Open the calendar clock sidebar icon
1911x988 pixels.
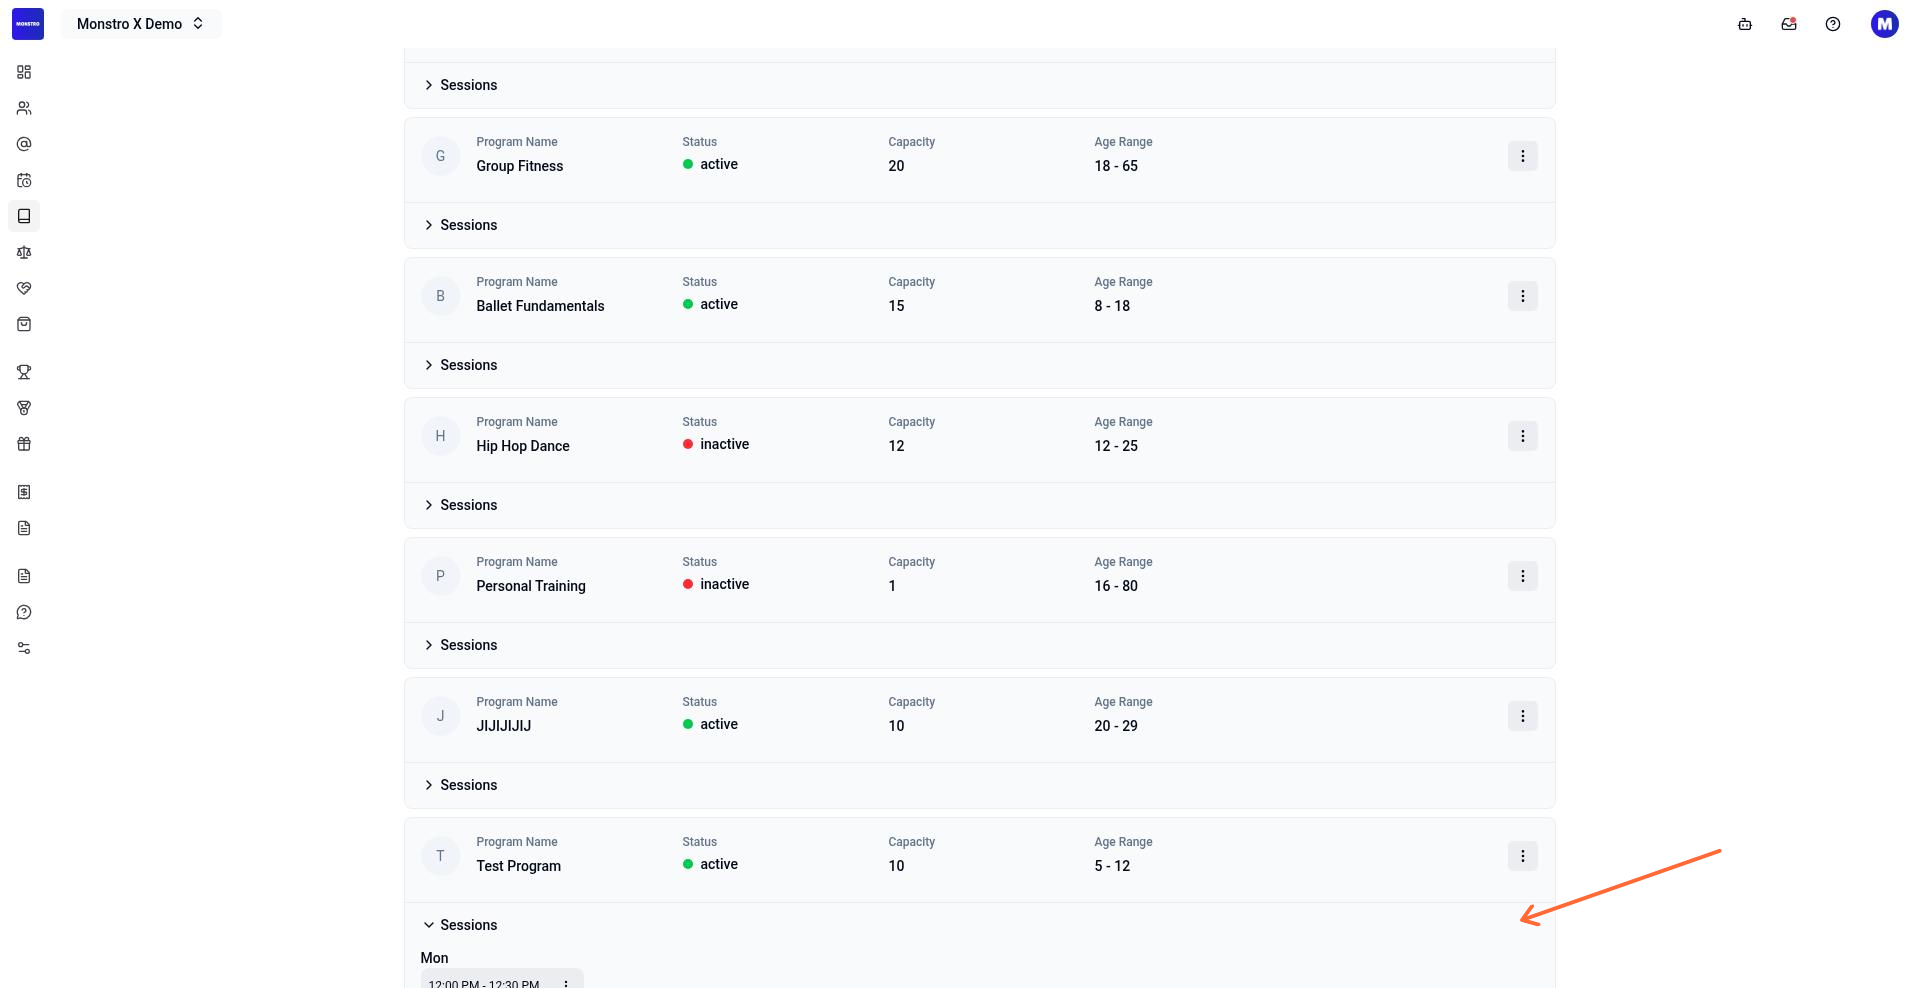click(x=24, y=180)
